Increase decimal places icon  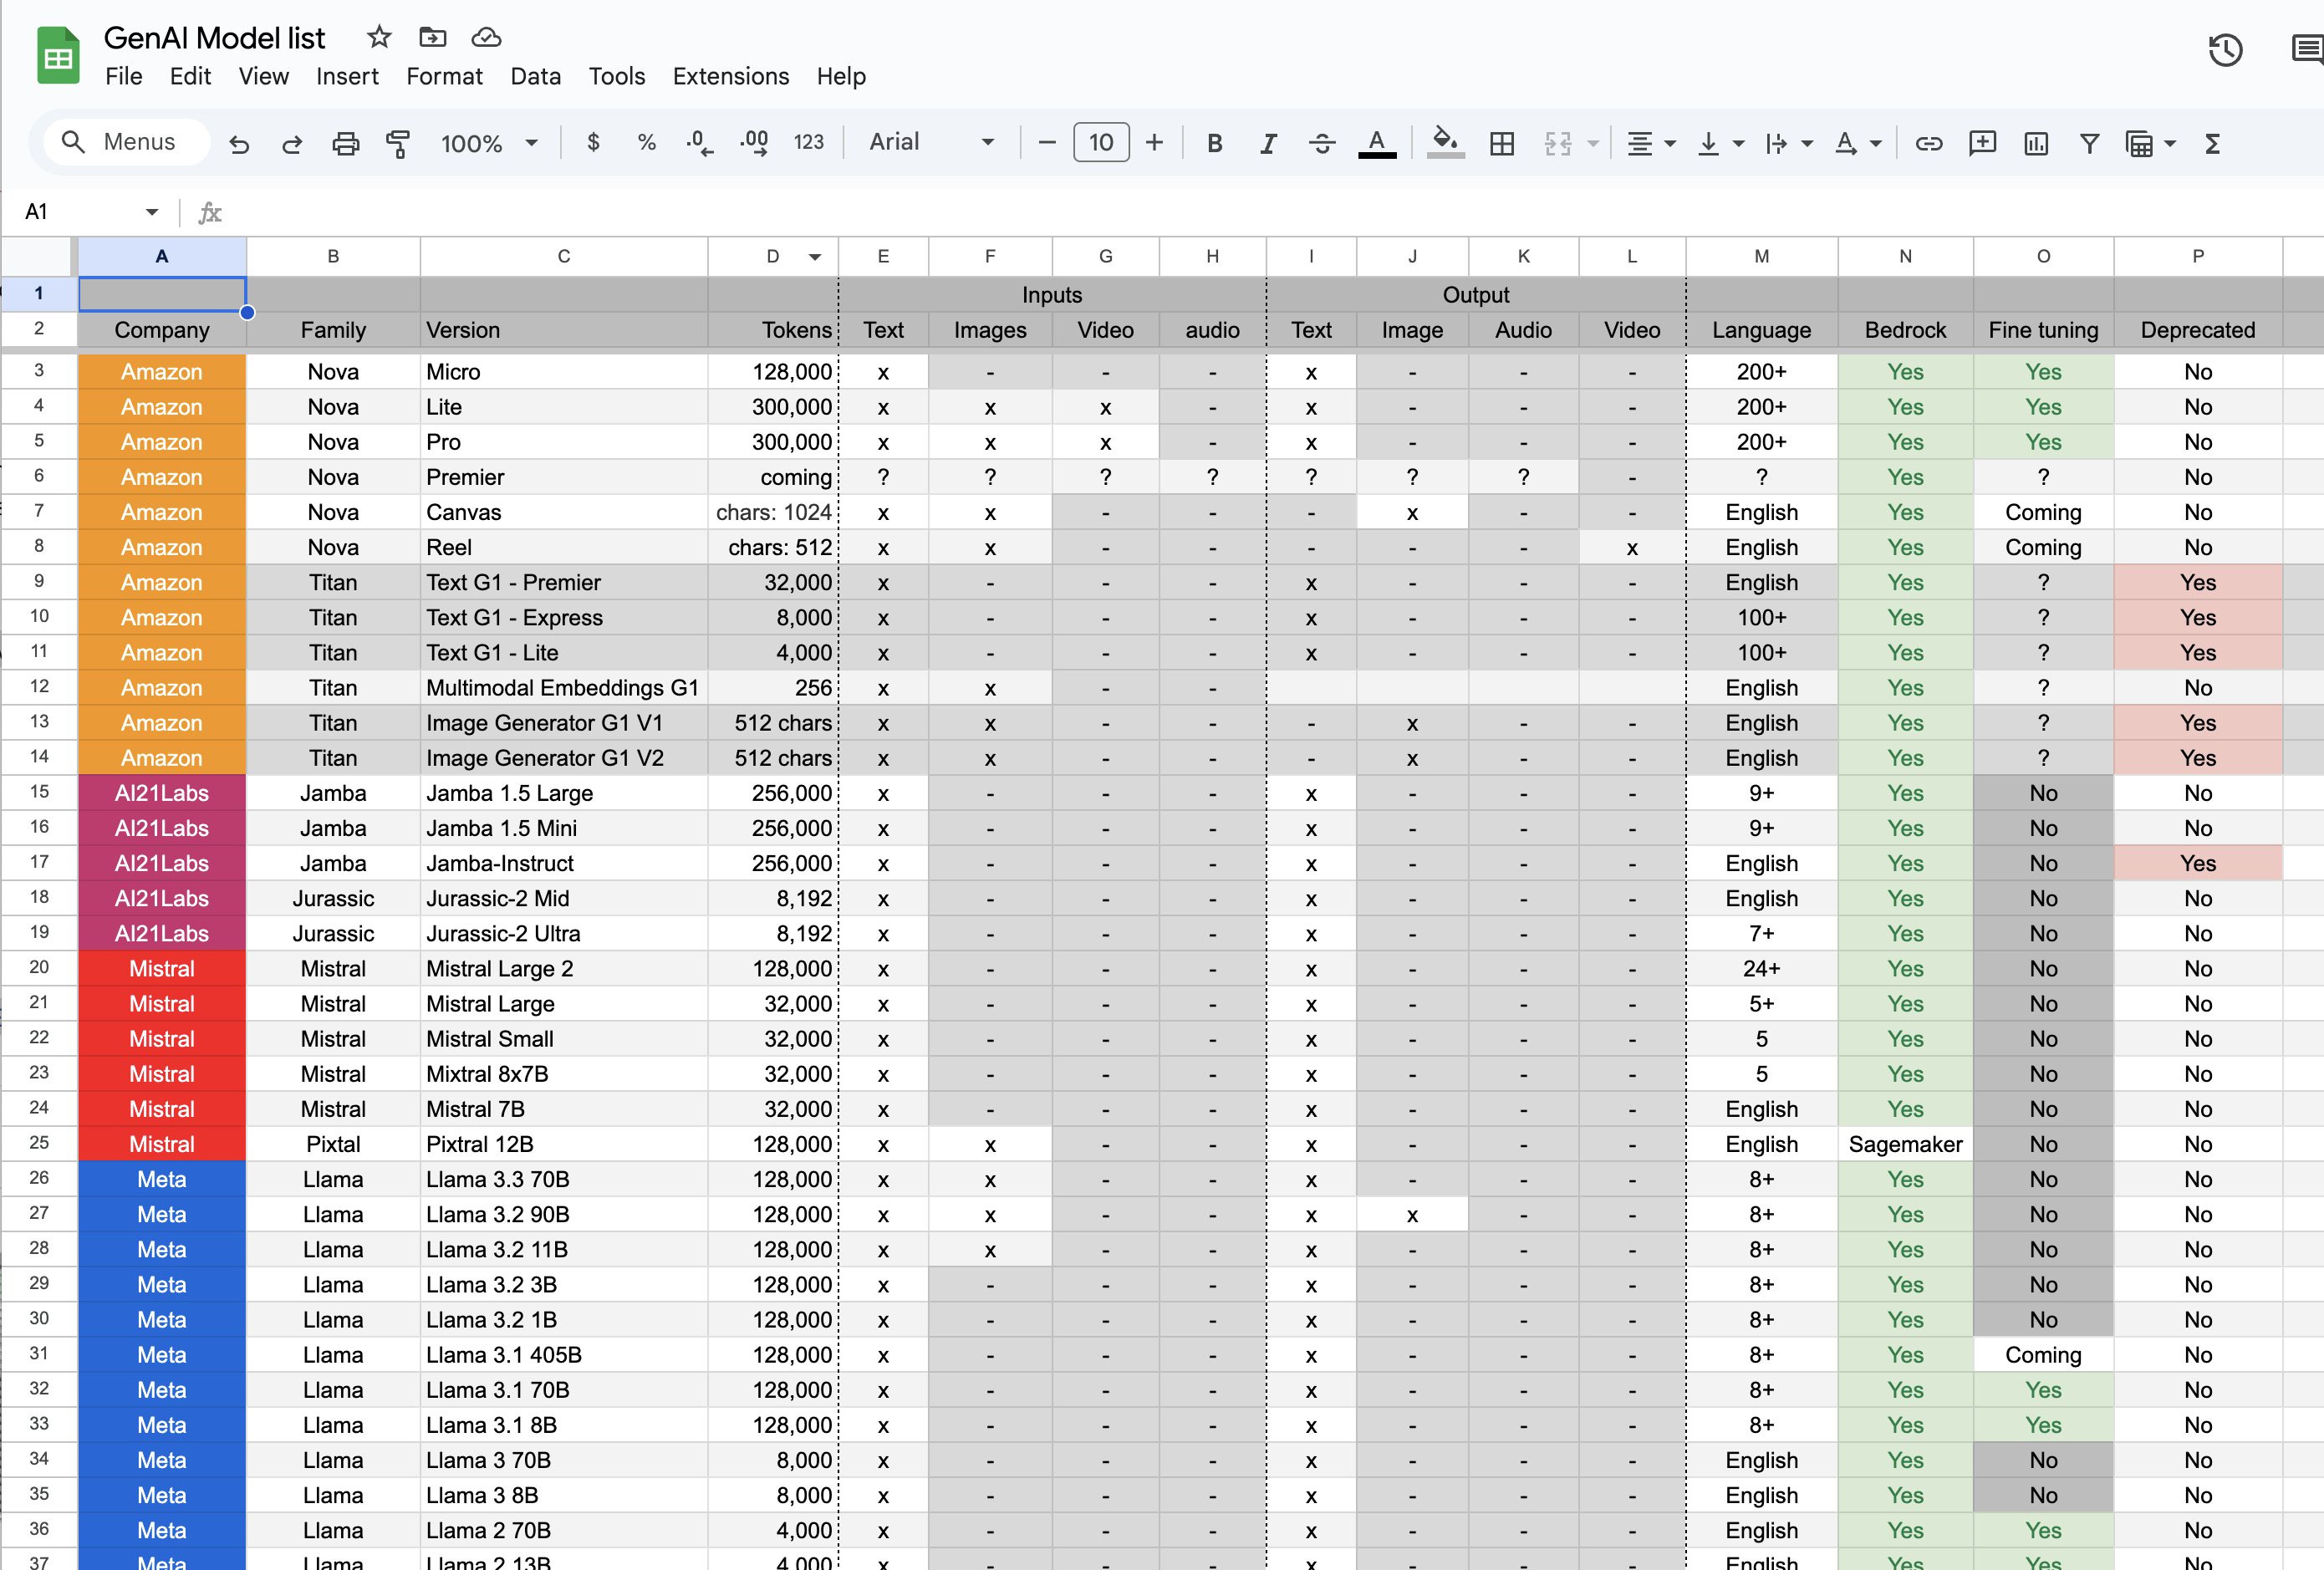tap(754, 143)
